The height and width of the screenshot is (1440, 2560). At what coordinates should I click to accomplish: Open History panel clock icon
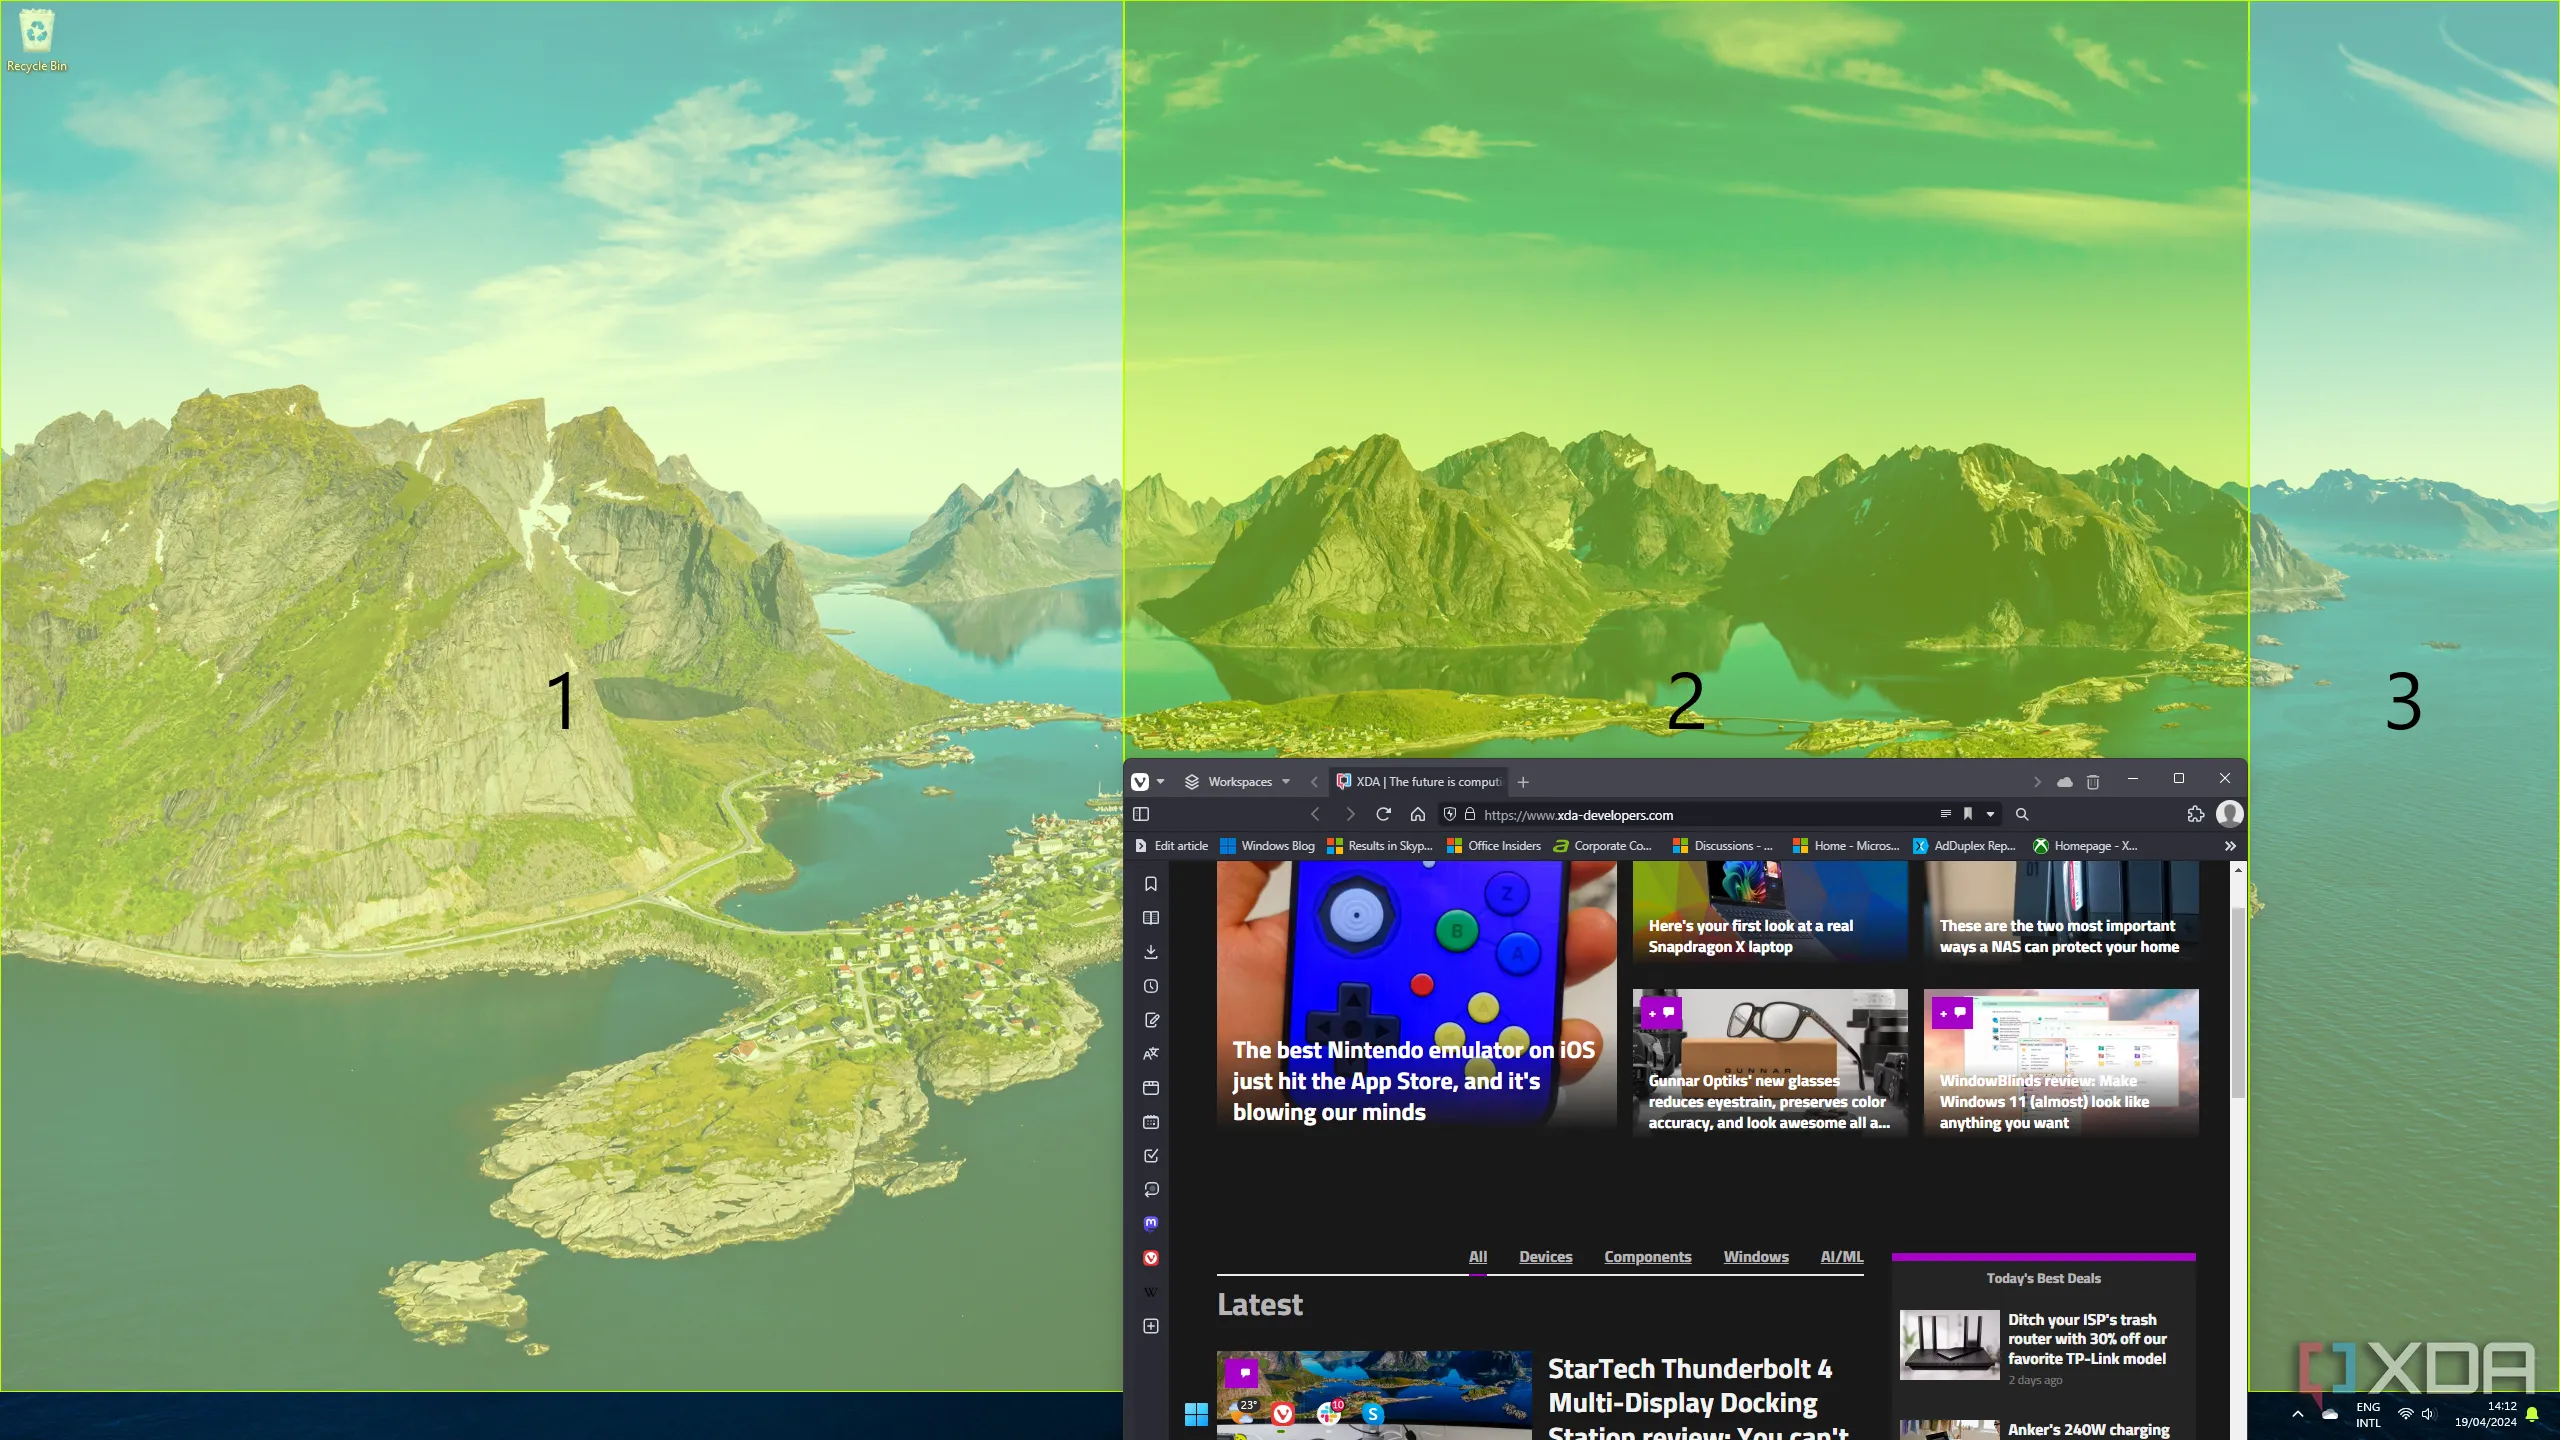(x=1151, y=986)
